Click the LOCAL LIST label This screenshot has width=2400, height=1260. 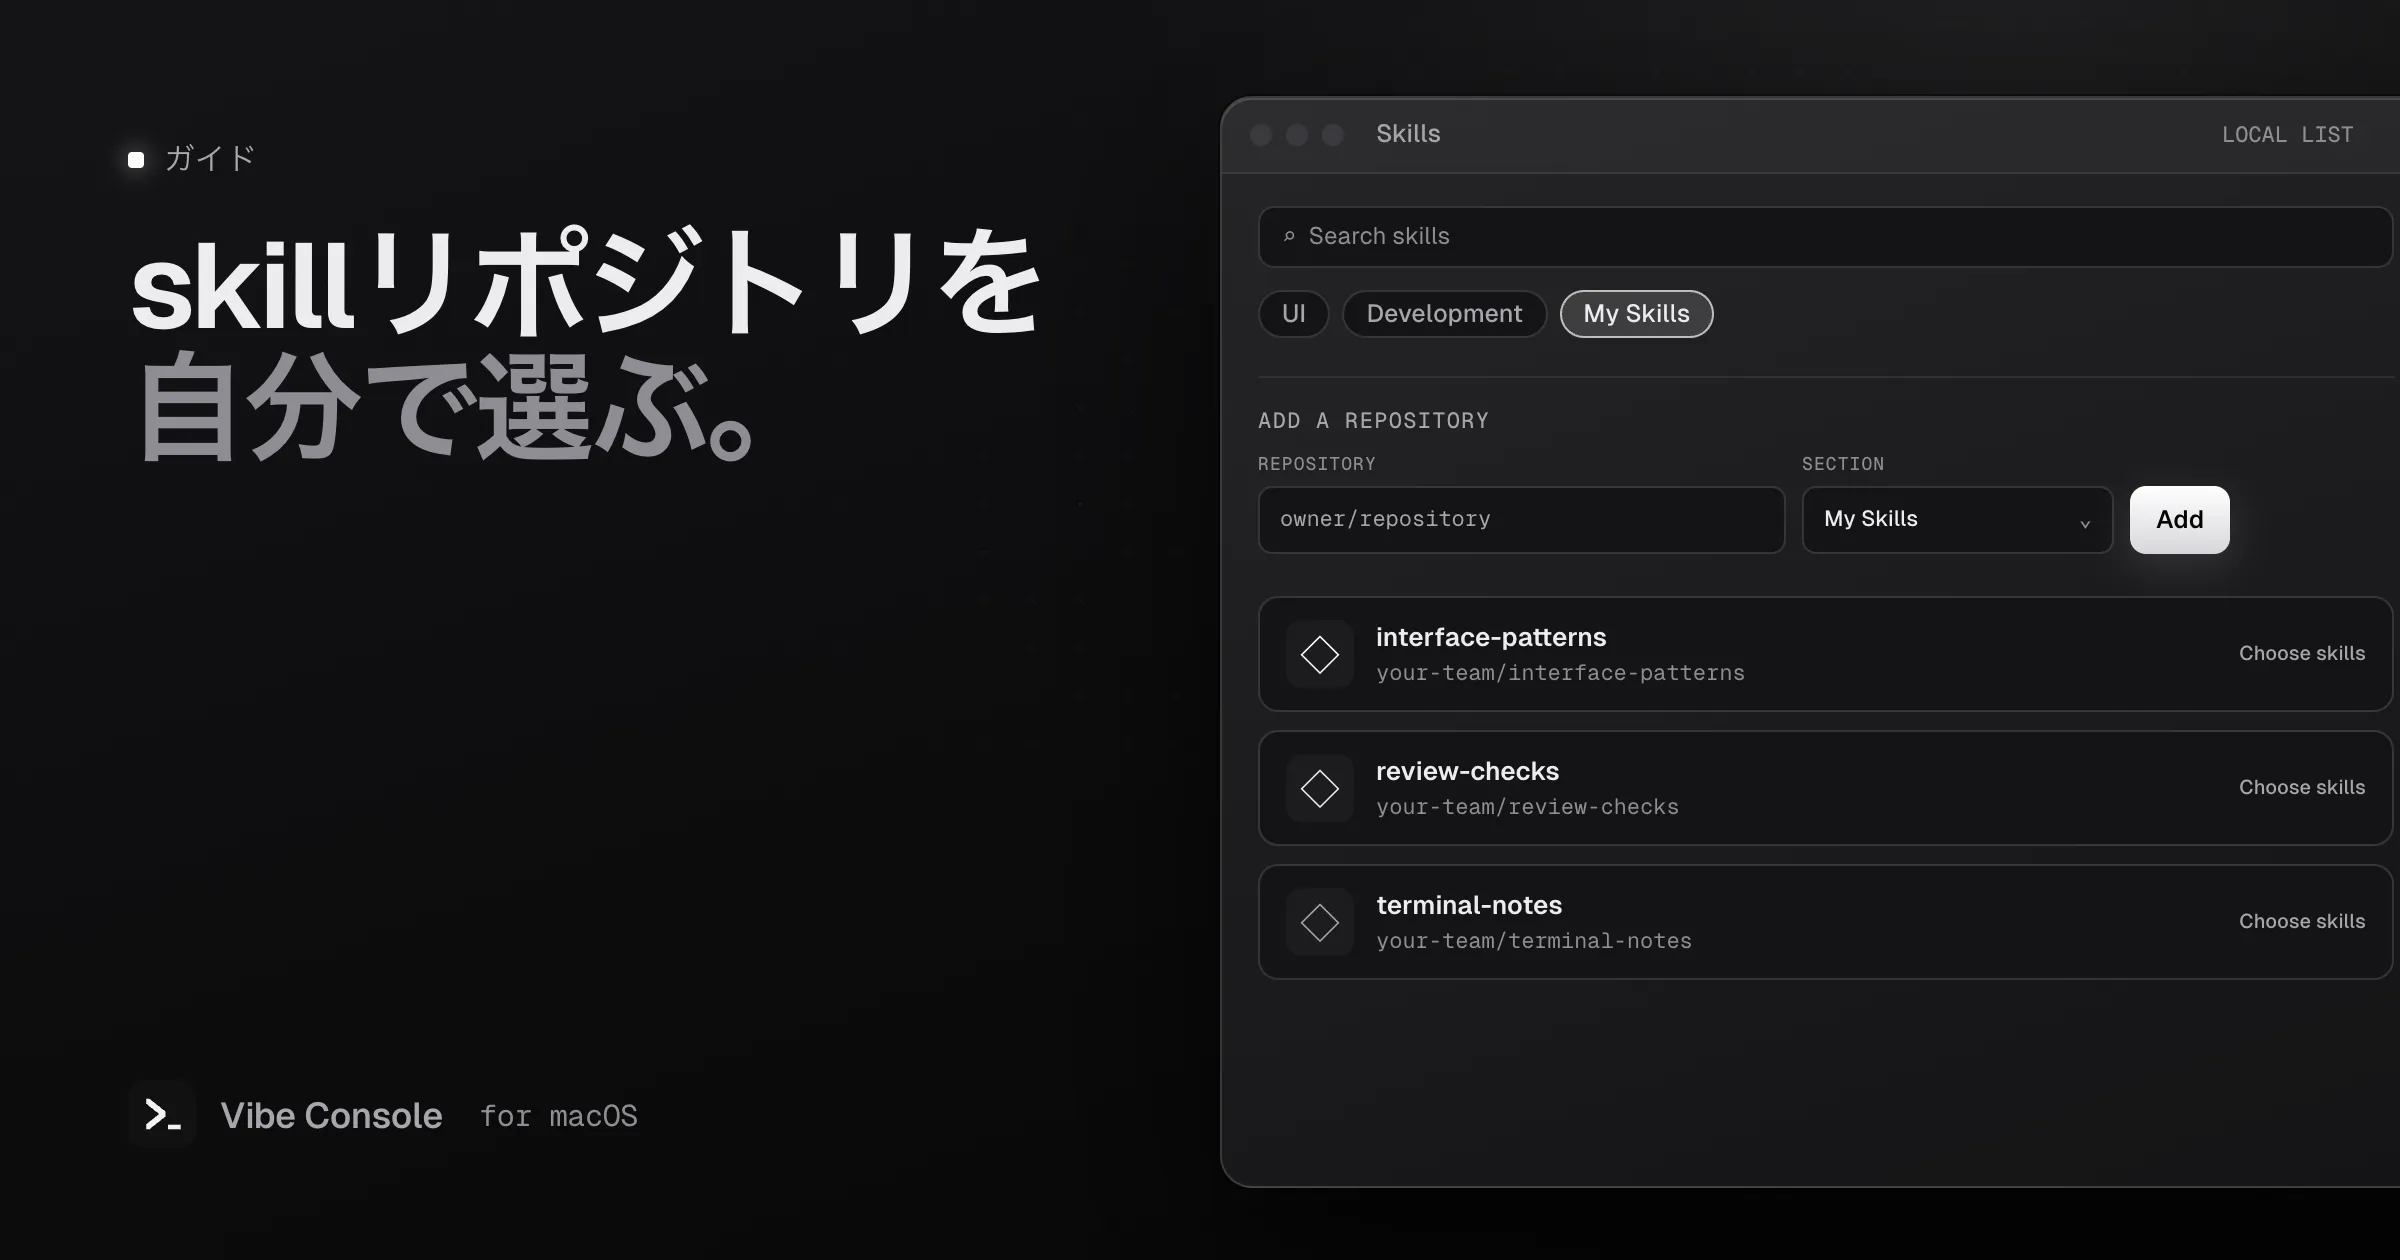(2287, 135)
